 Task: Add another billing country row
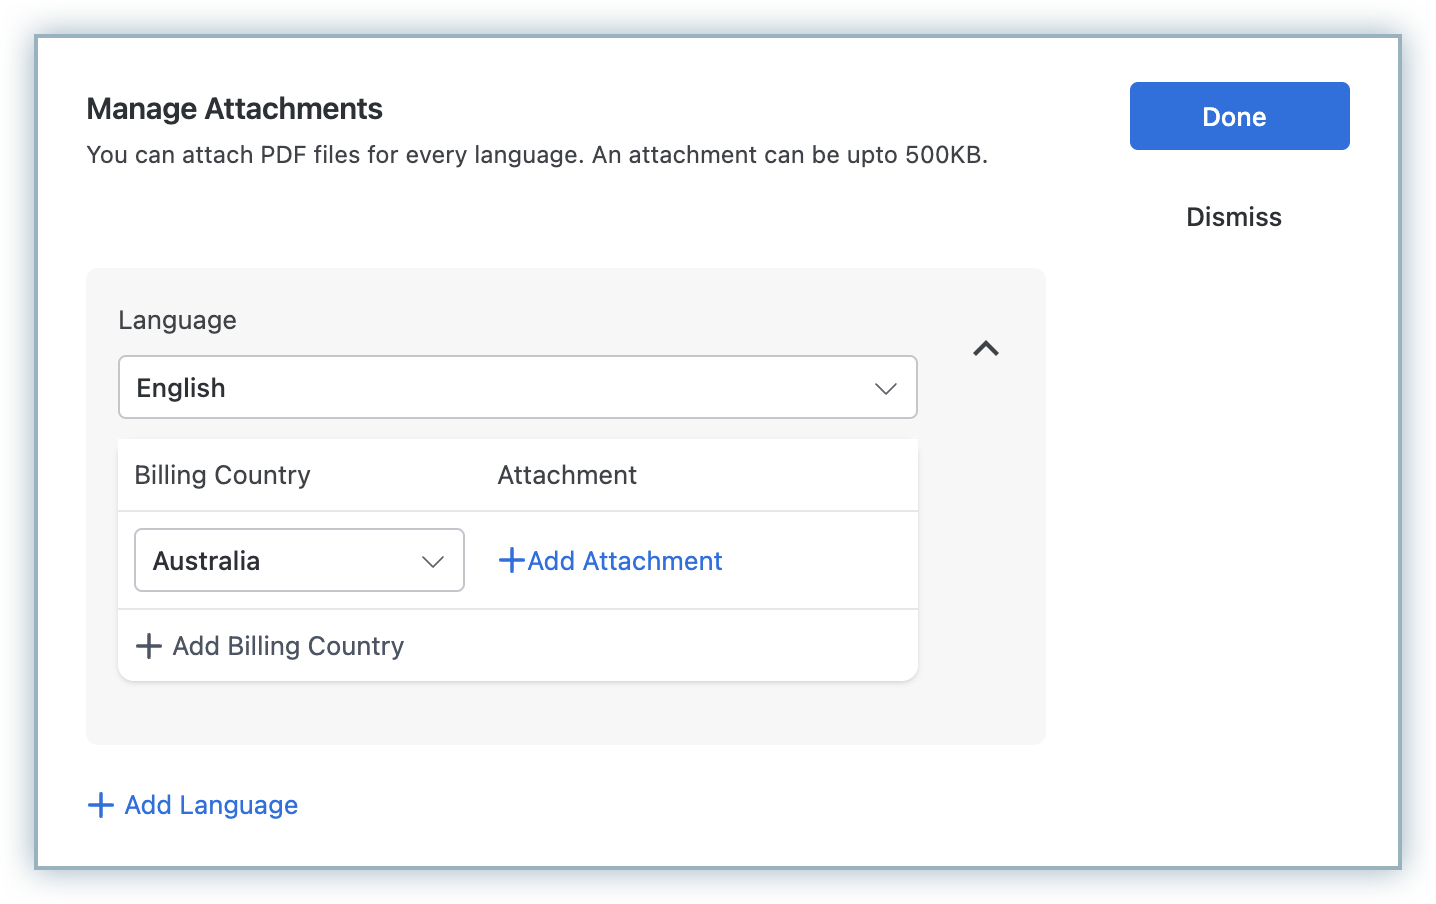coord(287,646)
